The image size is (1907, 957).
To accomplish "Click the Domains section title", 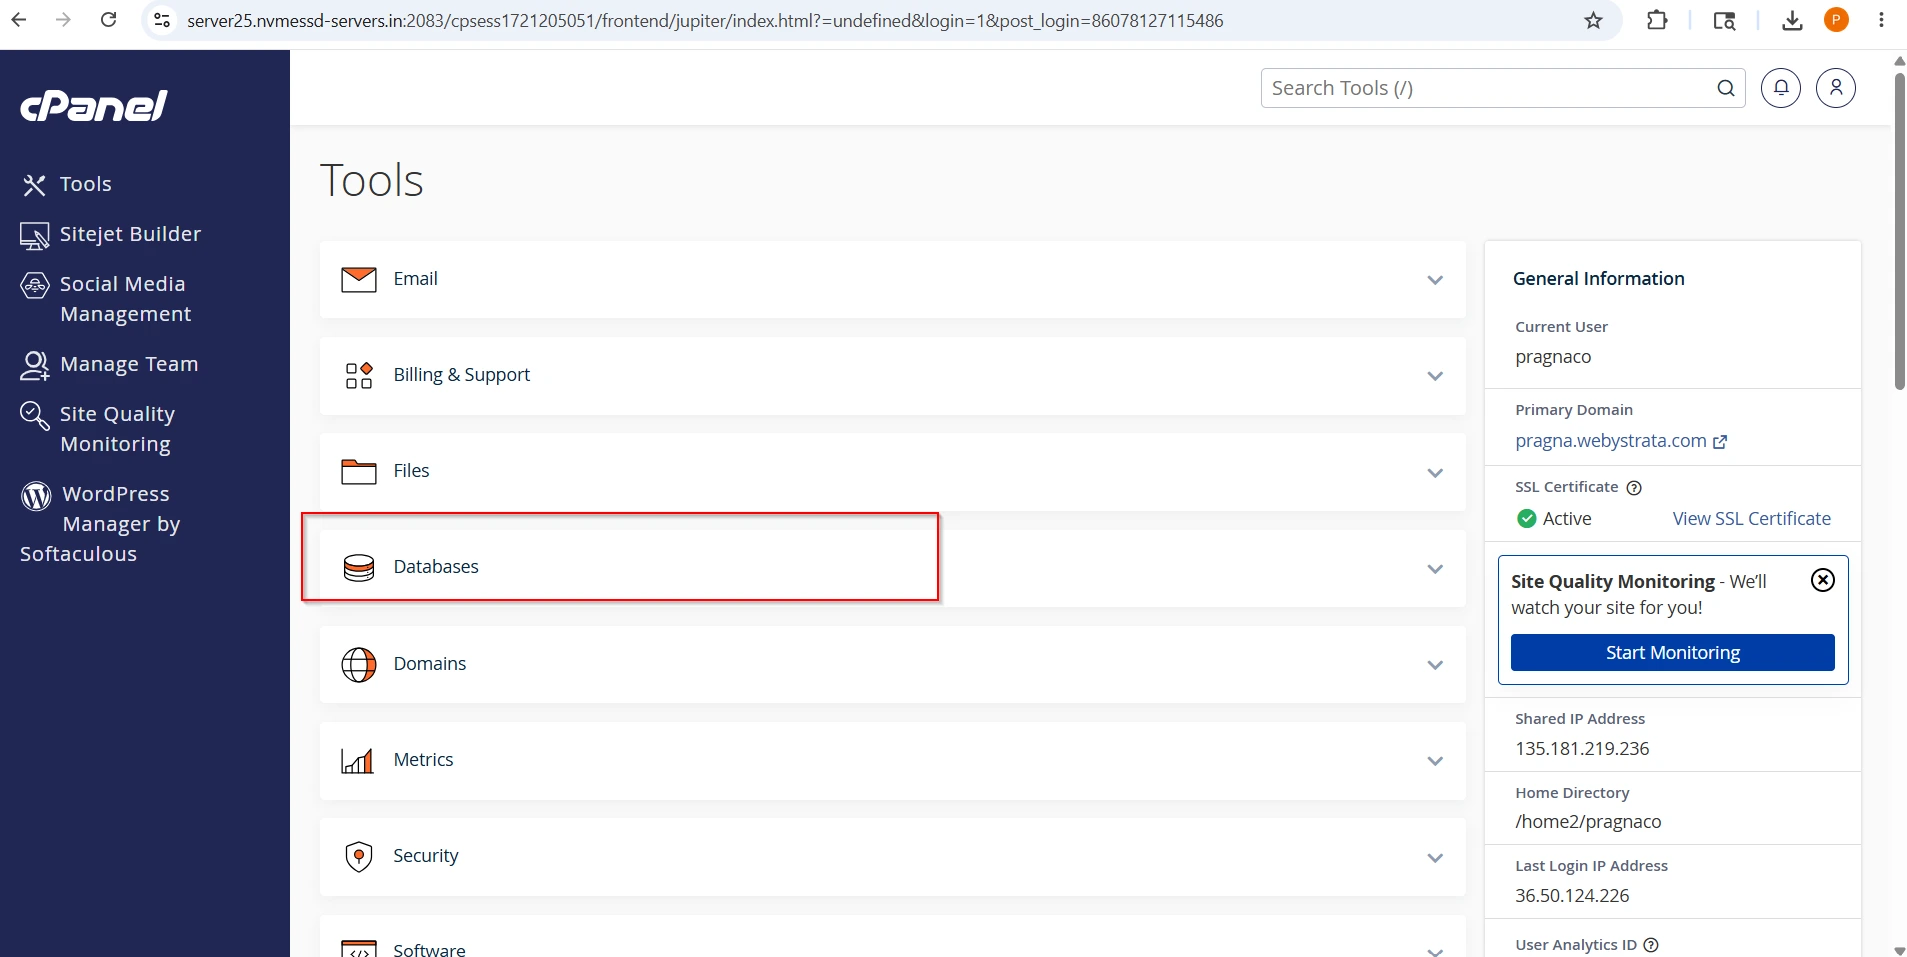I will (429, 664).
